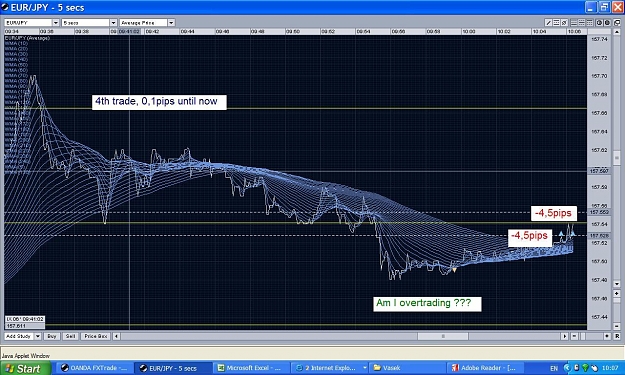Switch to the EUR/JPY - 5 secs taskbar window

[173, 368]
